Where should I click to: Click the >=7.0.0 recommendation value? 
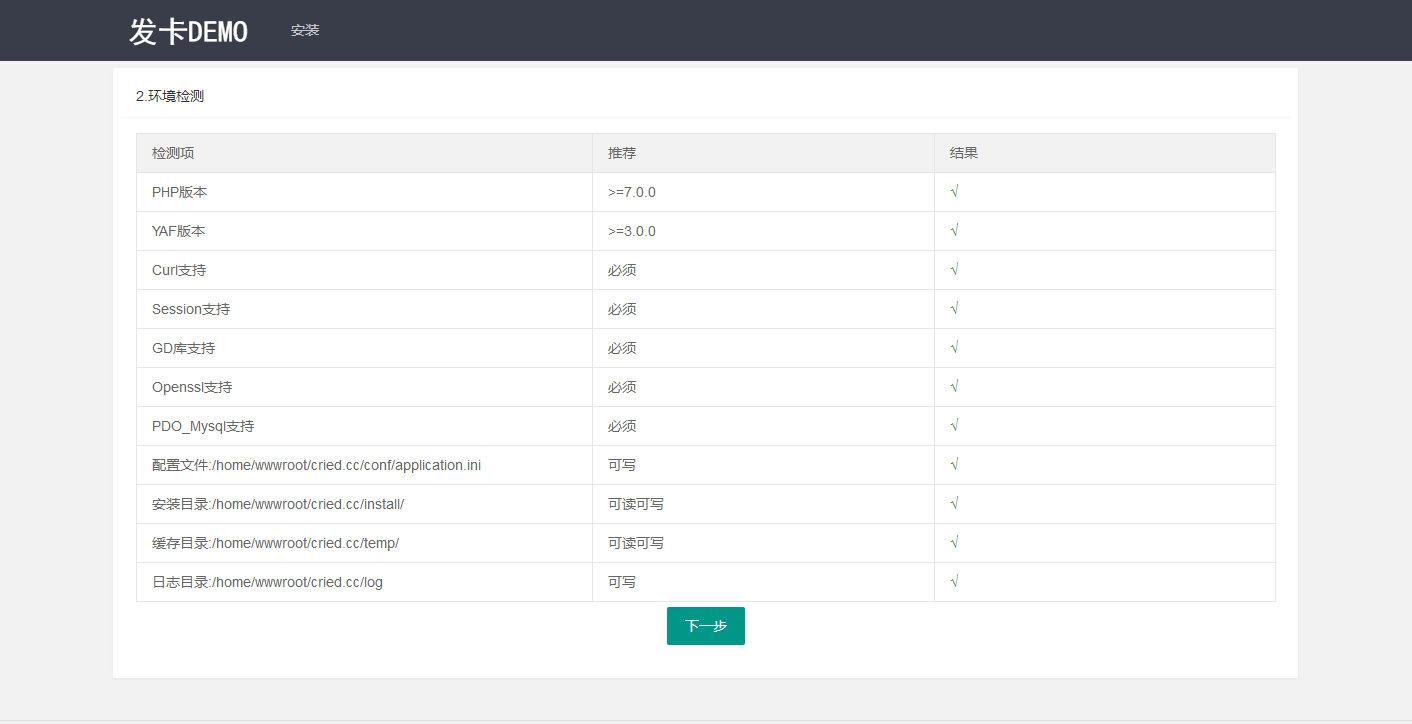coord(632,192)
